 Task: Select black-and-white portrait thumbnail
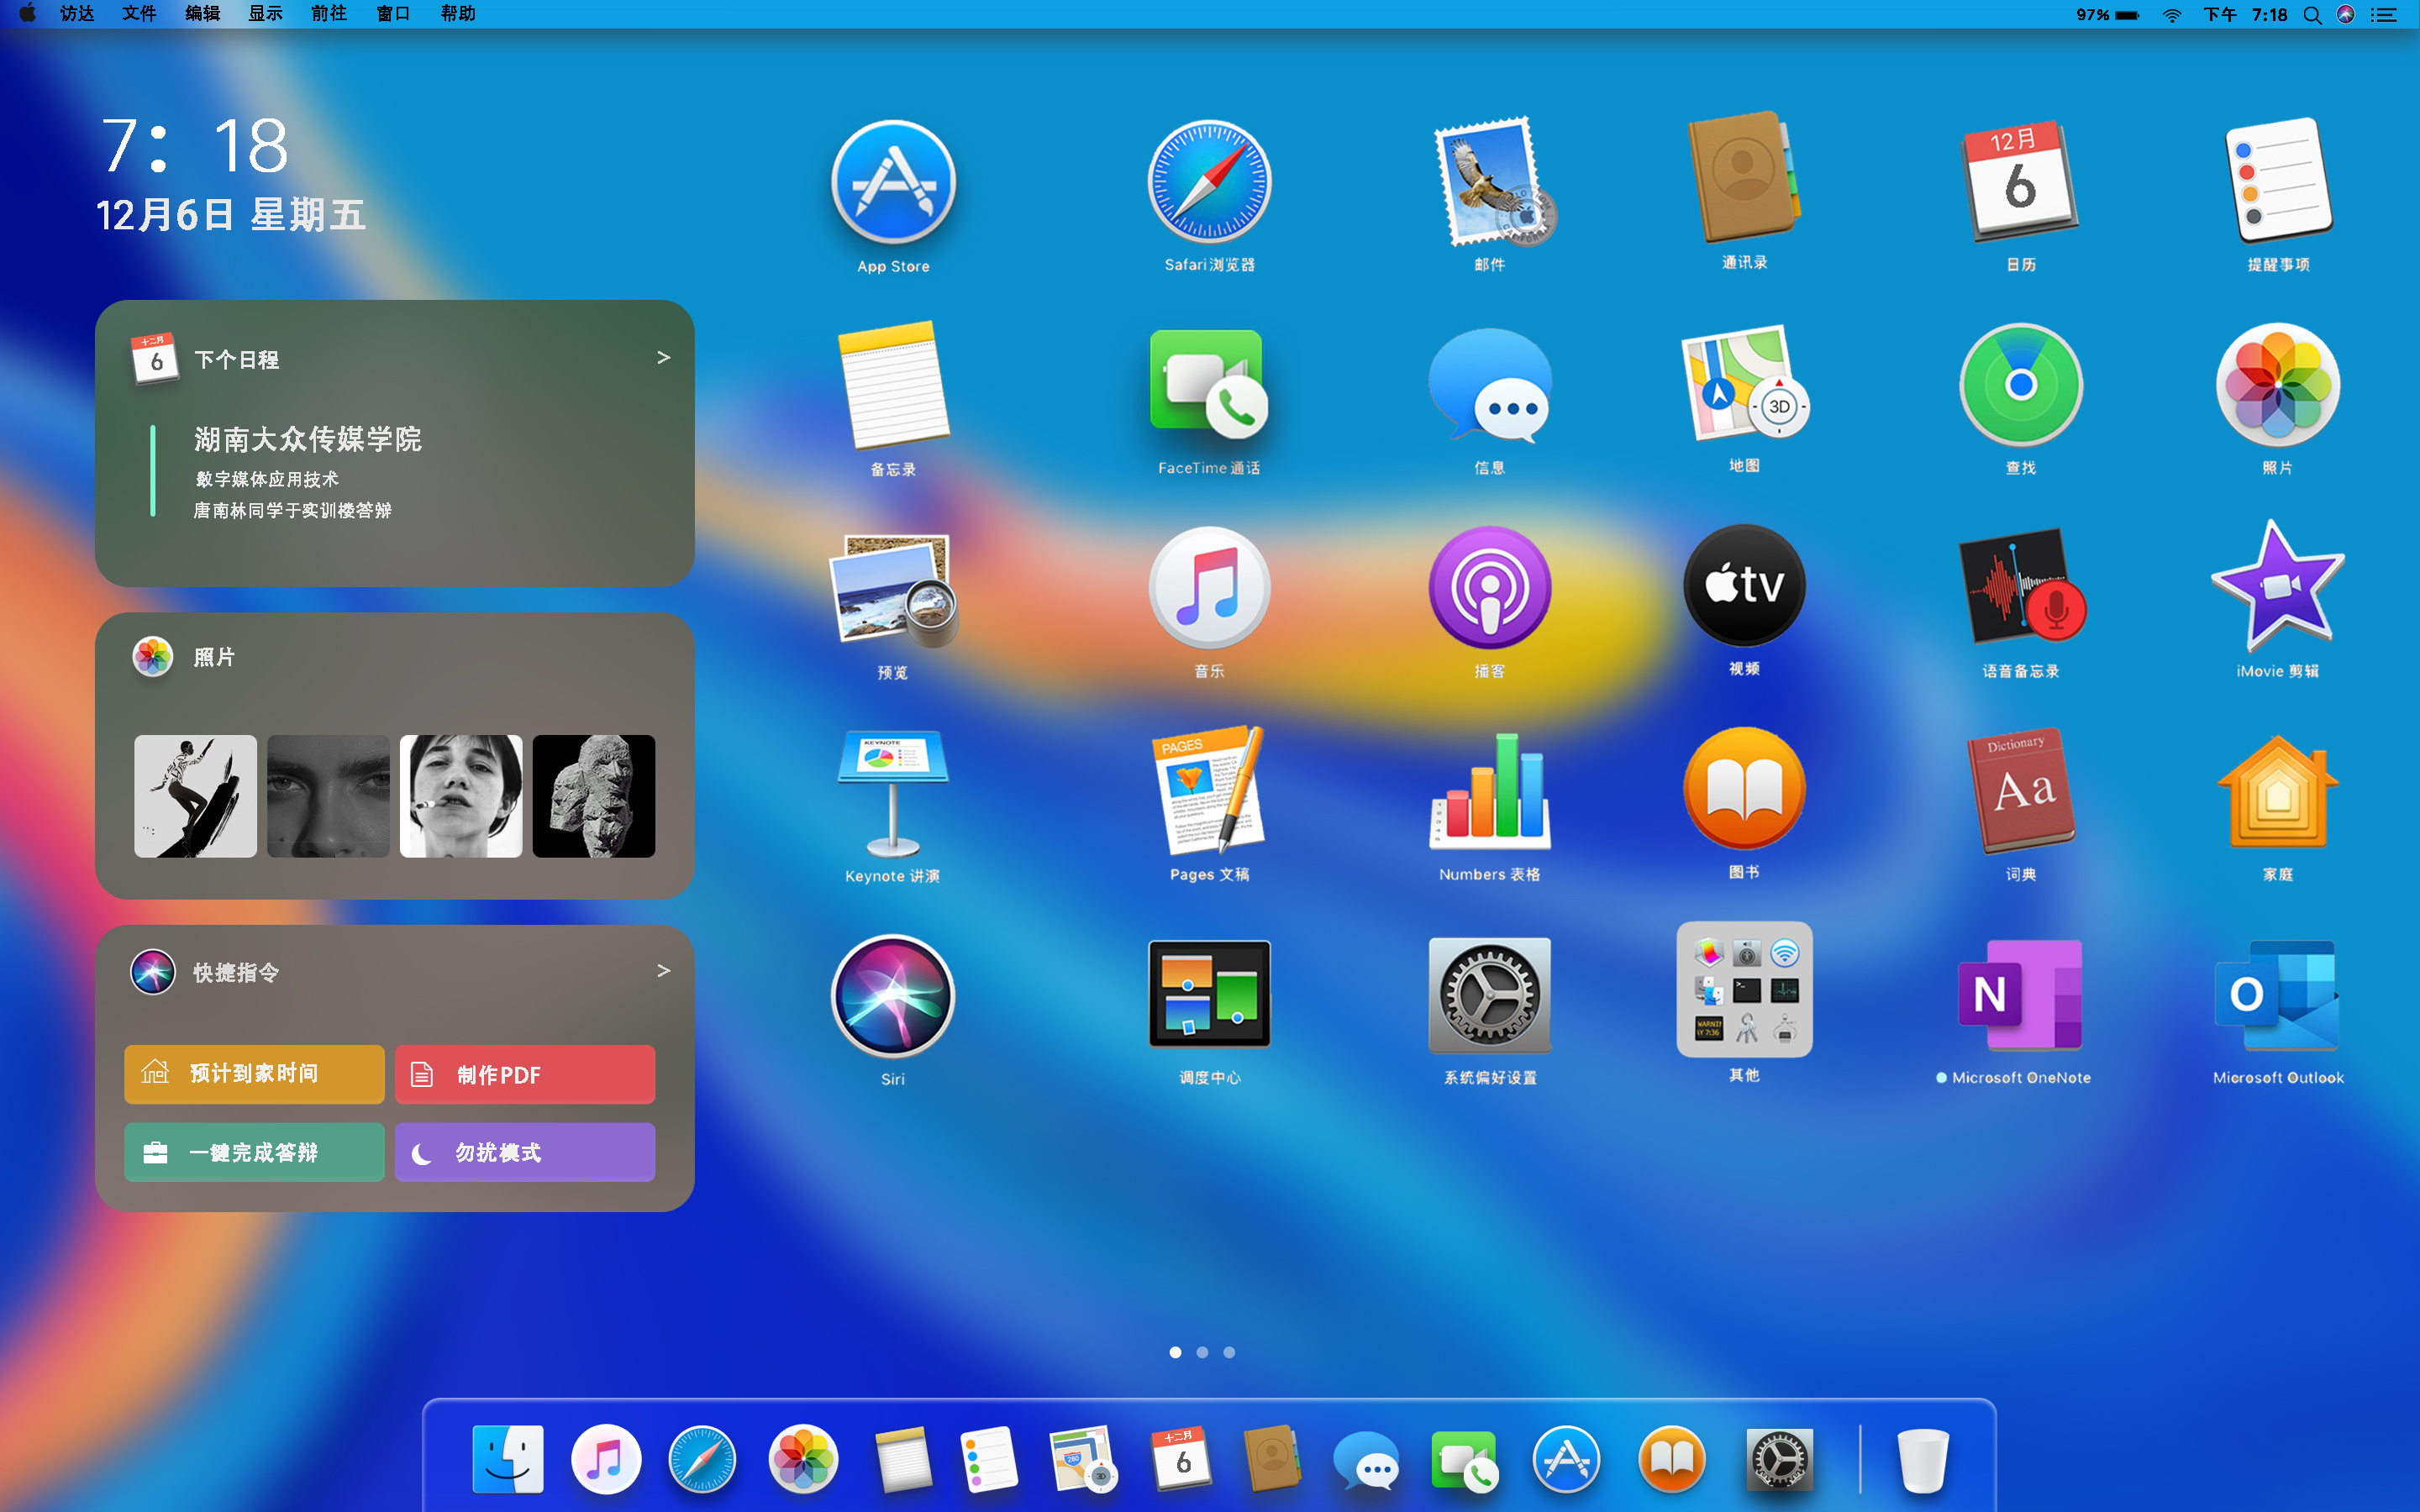(x=460, y=800)
